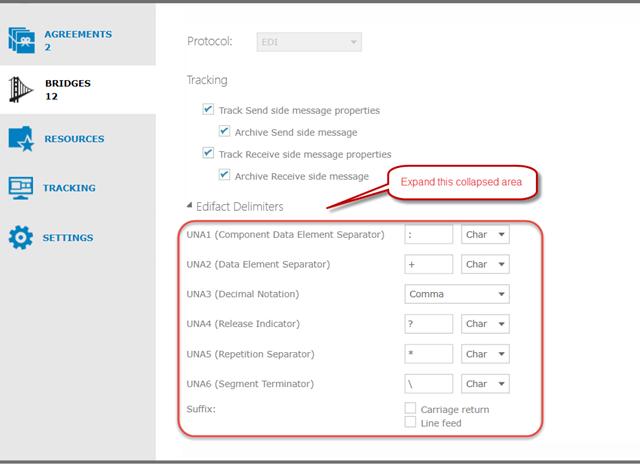Enable Line feed suffix checkbox
The image size is (640, 464).
tap(410, 422)
